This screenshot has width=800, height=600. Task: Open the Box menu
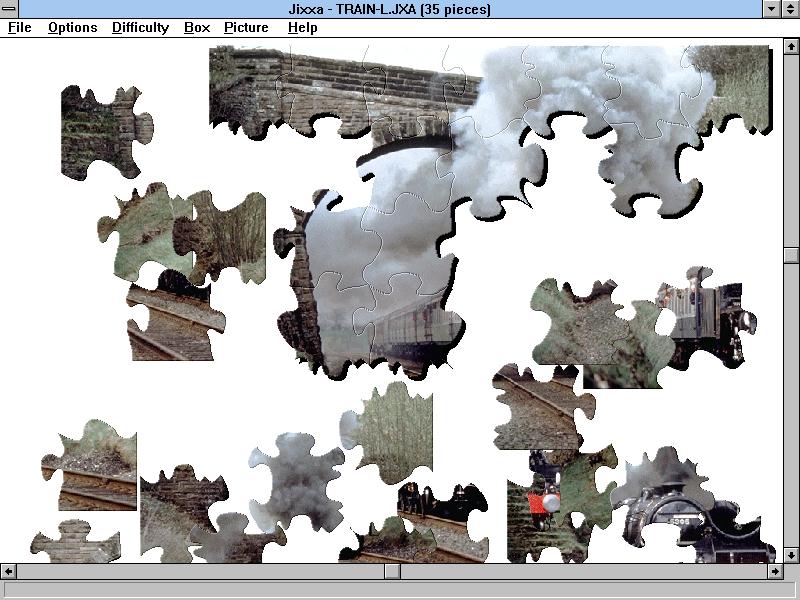(197, 28)
